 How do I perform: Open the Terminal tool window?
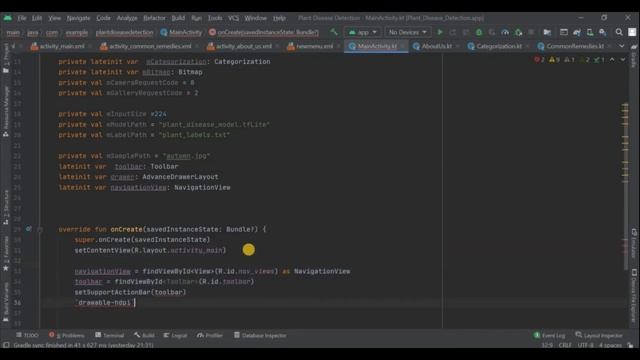click(x=109, y=335)
